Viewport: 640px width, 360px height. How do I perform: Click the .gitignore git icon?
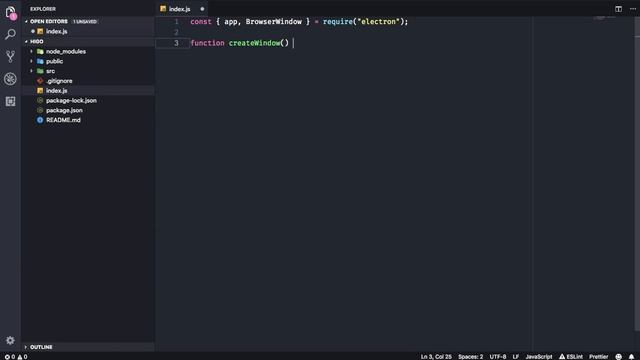(40, 81)
